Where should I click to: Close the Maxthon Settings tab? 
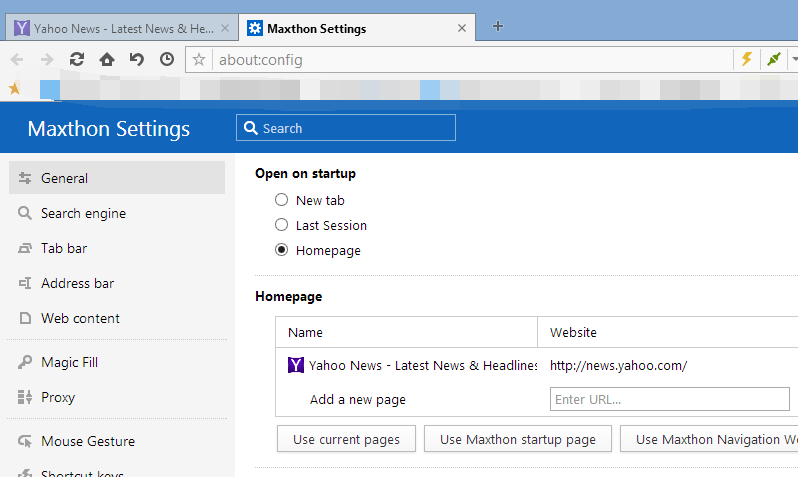[462, 29]
